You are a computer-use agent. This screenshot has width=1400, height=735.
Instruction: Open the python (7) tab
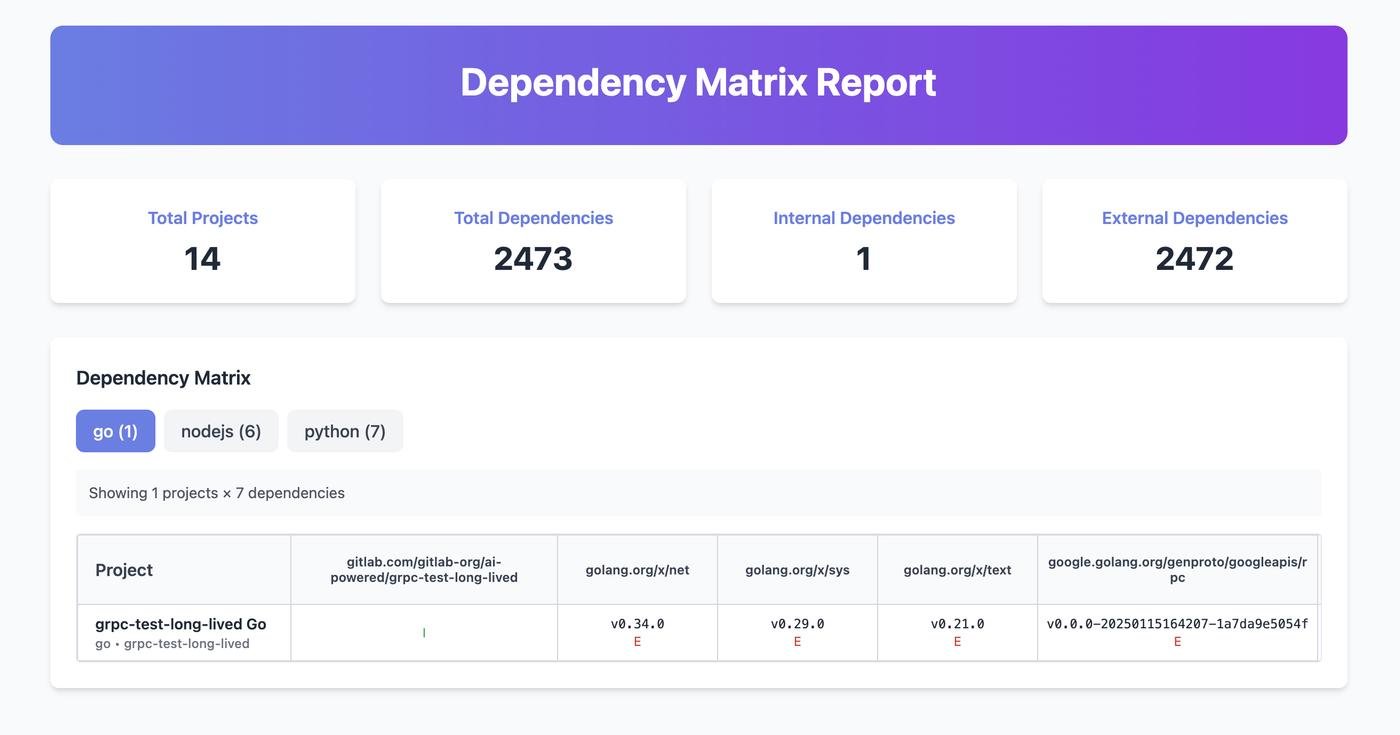coord(345,431)
